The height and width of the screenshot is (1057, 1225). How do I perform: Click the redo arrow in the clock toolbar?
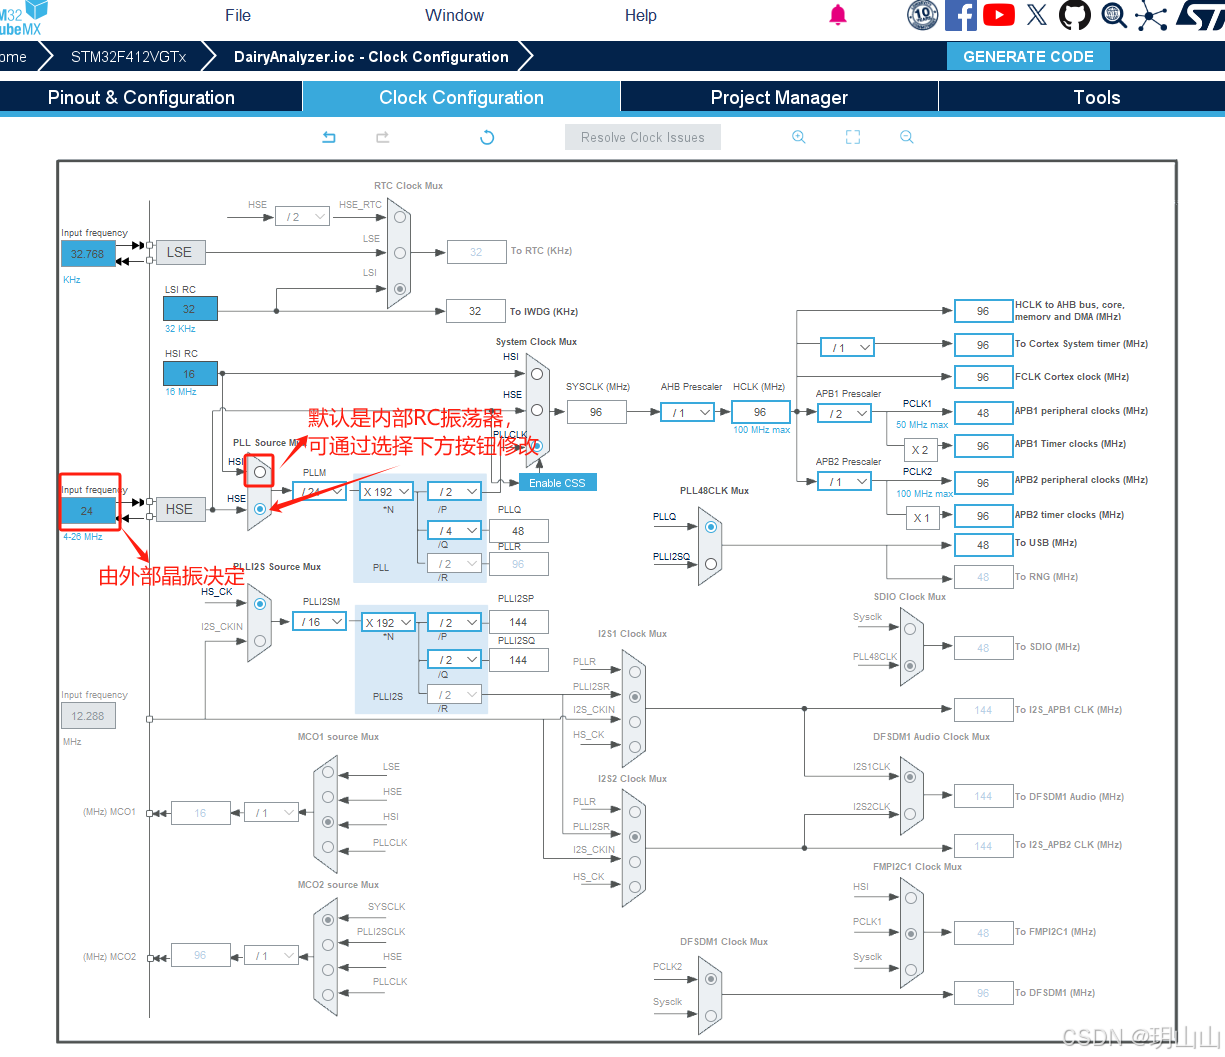382,137
